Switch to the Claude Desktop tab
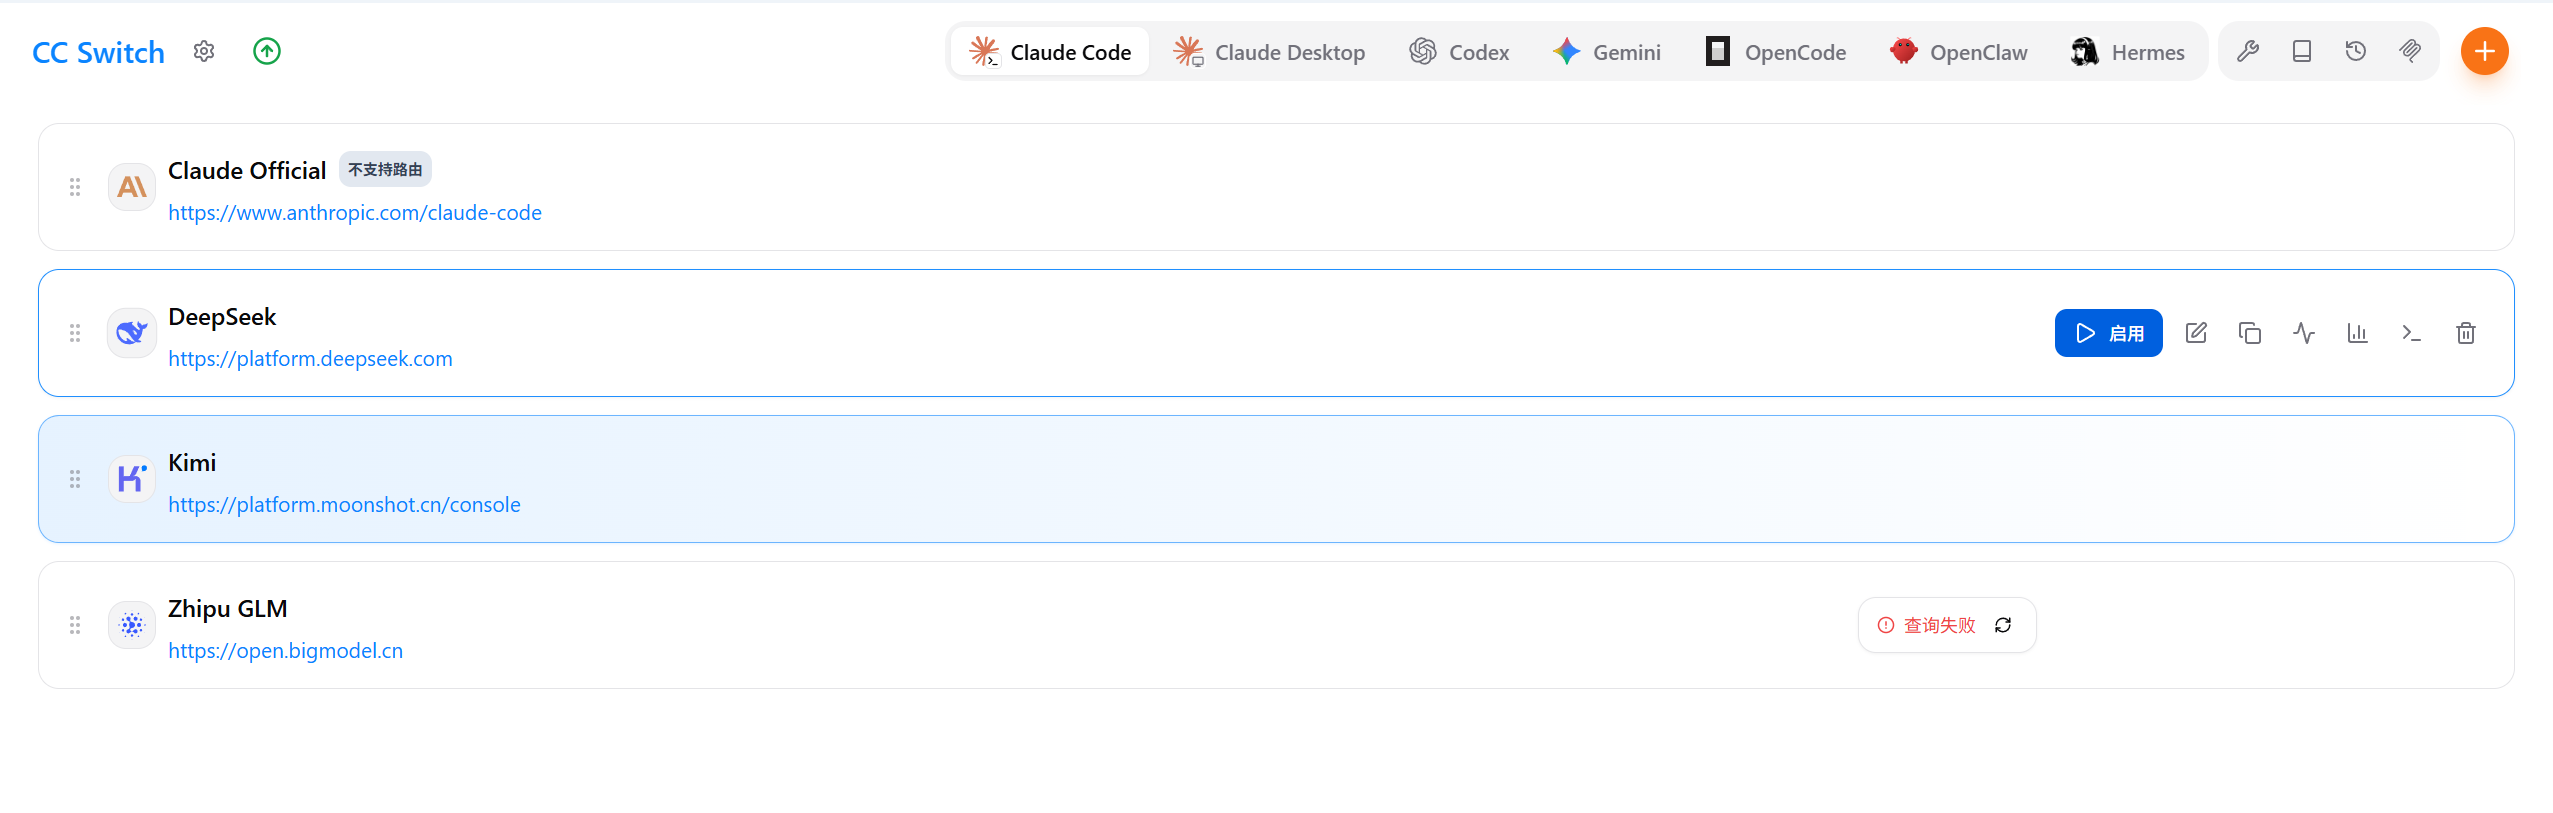The image size is (2553, 813). tap(1269, 51)
